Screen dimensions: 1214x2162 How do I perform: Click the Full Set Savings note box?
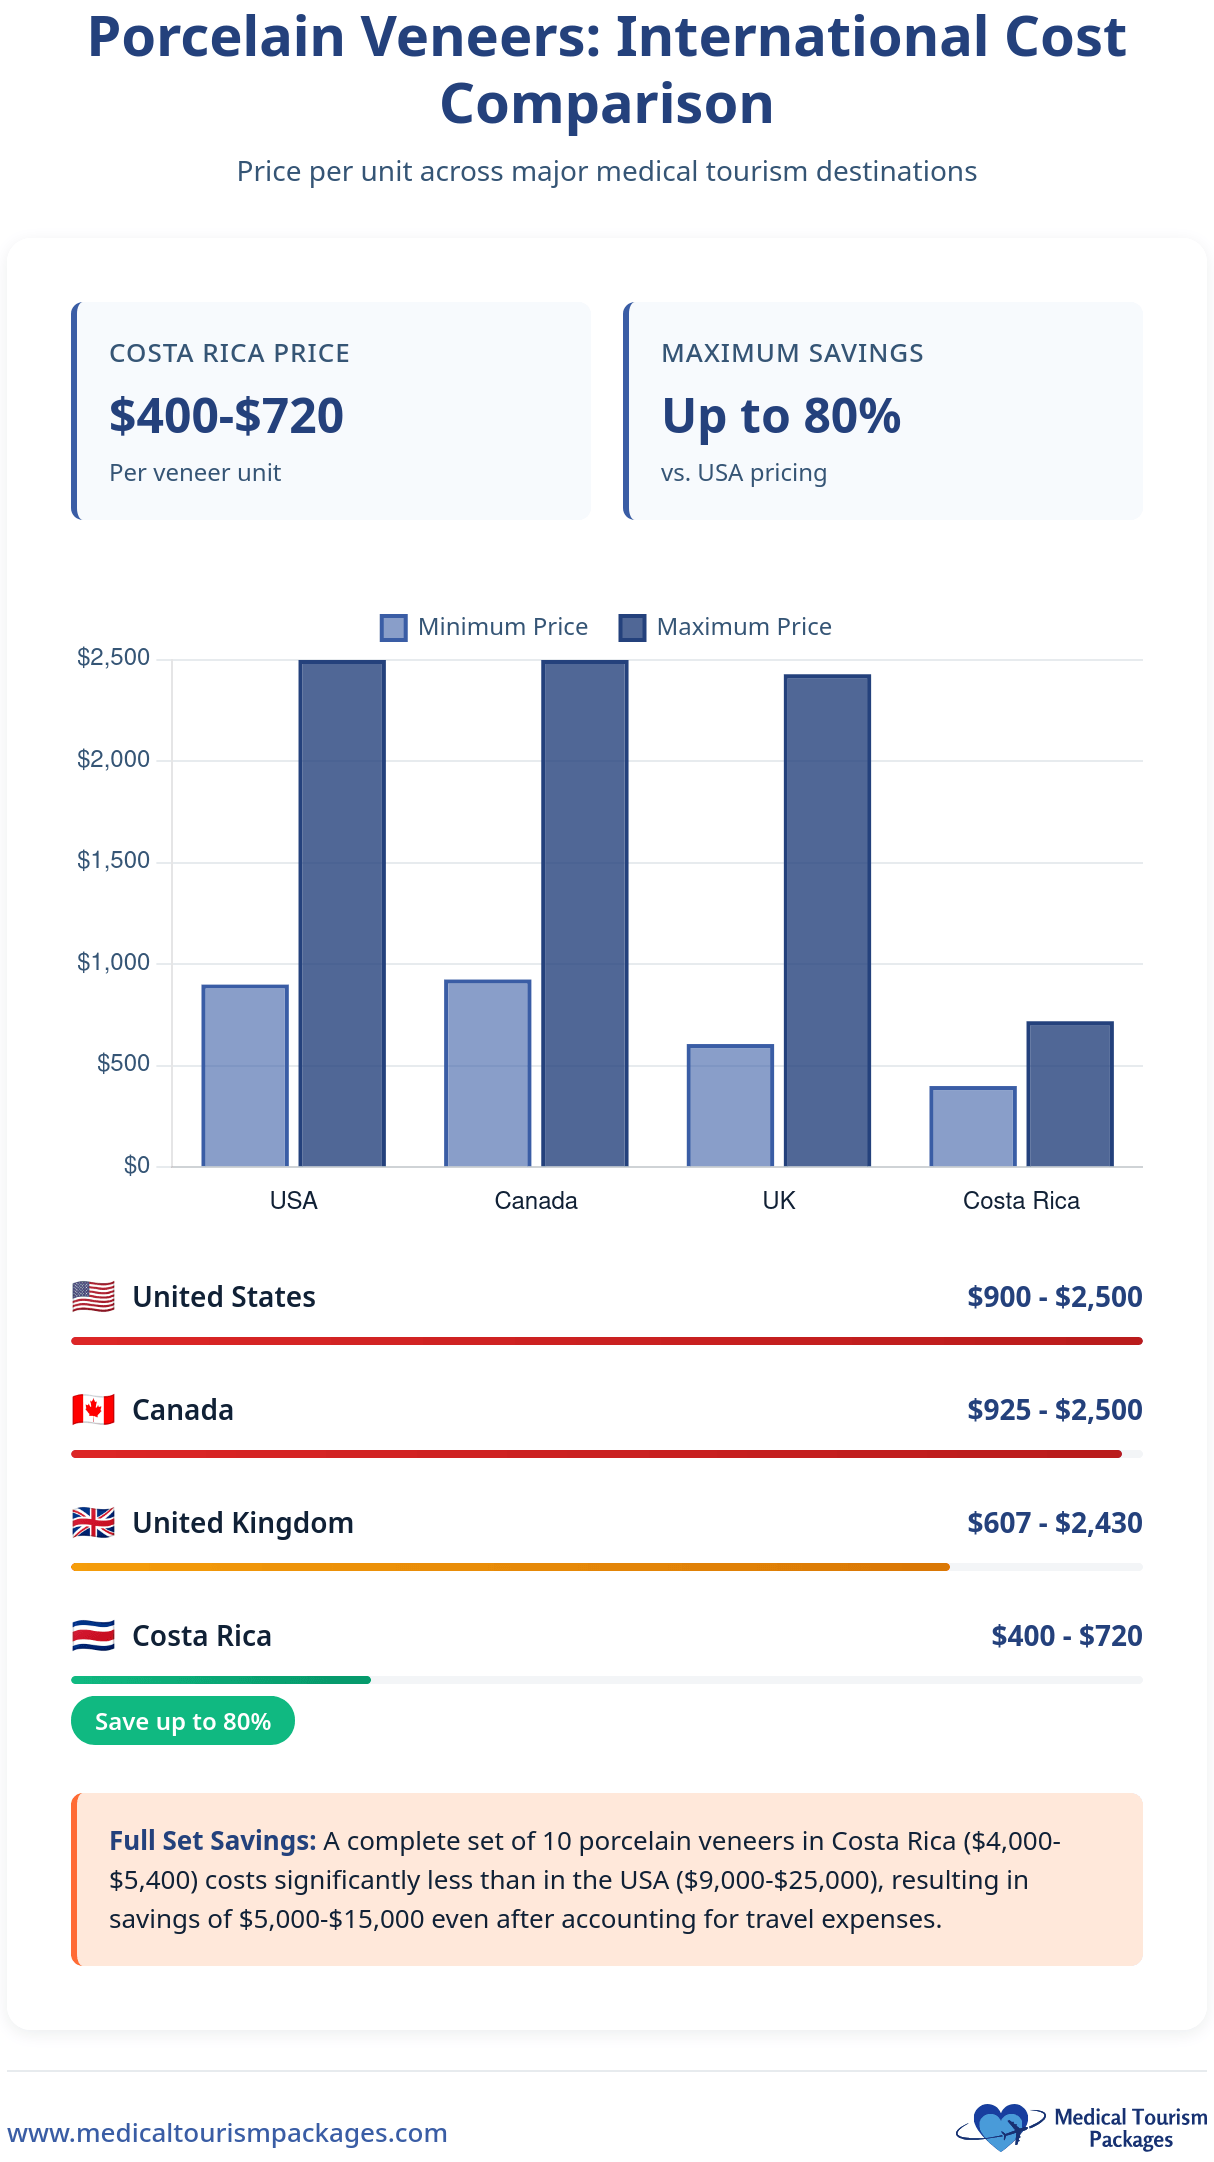[607, 1879]
